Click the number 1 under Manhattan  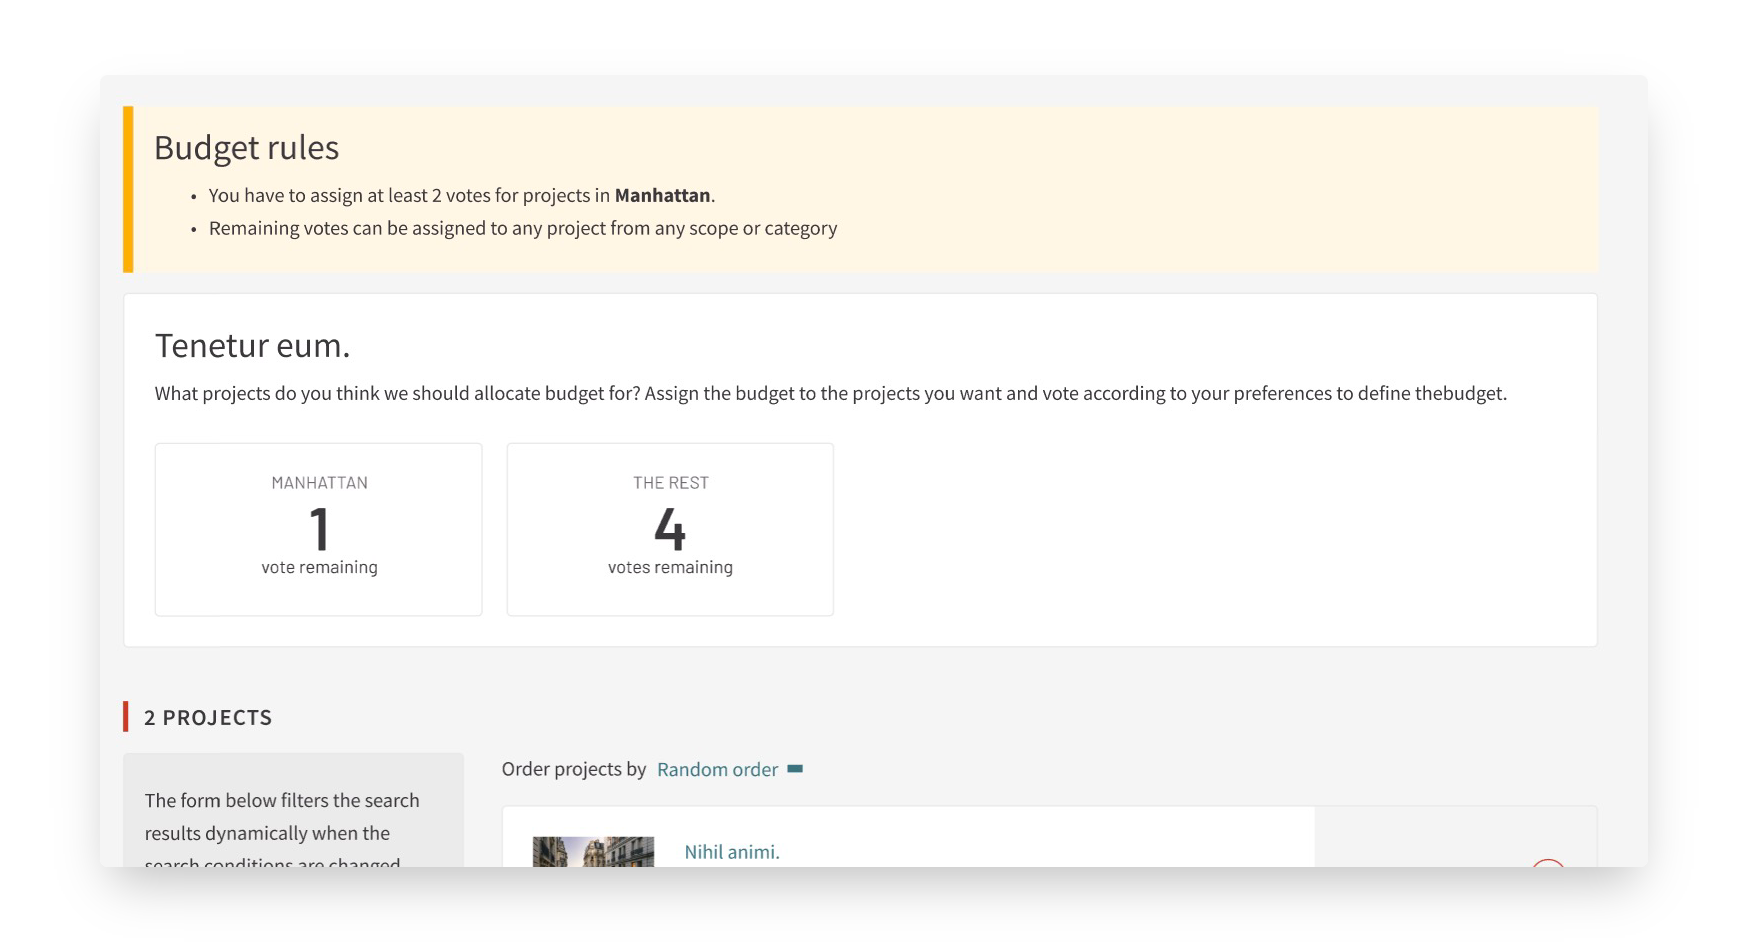(x=320, y=528)
